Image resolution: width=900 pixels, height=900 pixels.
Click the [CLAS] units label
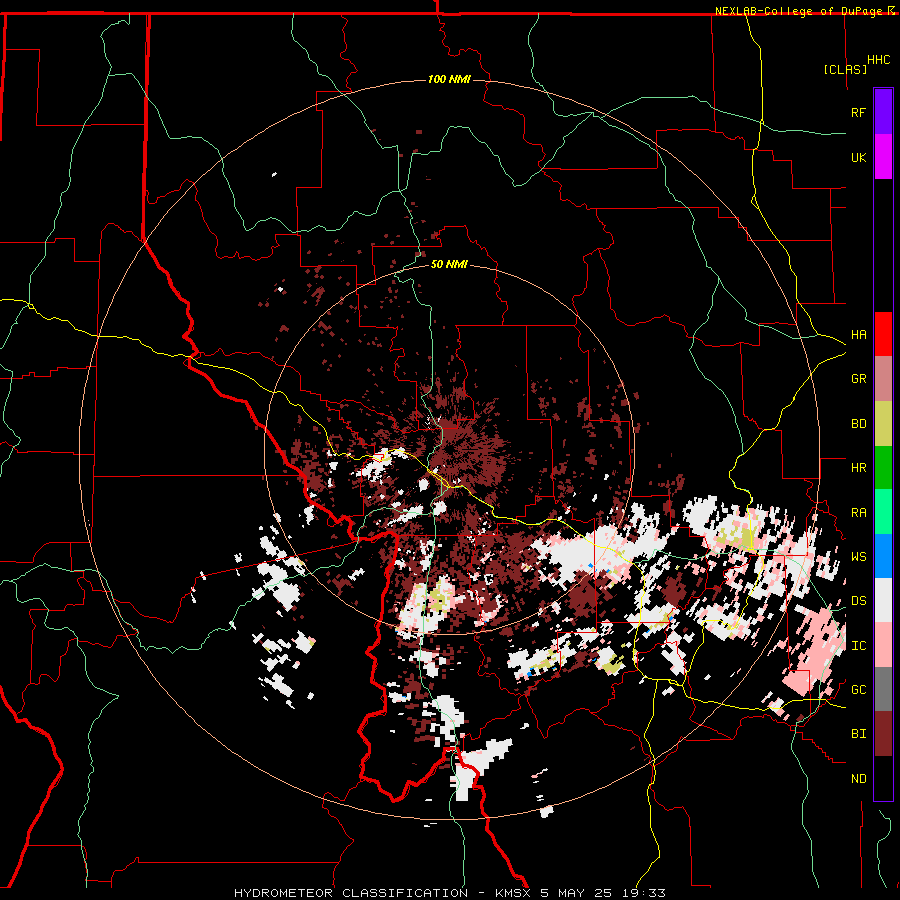click(x=845, y=69)
